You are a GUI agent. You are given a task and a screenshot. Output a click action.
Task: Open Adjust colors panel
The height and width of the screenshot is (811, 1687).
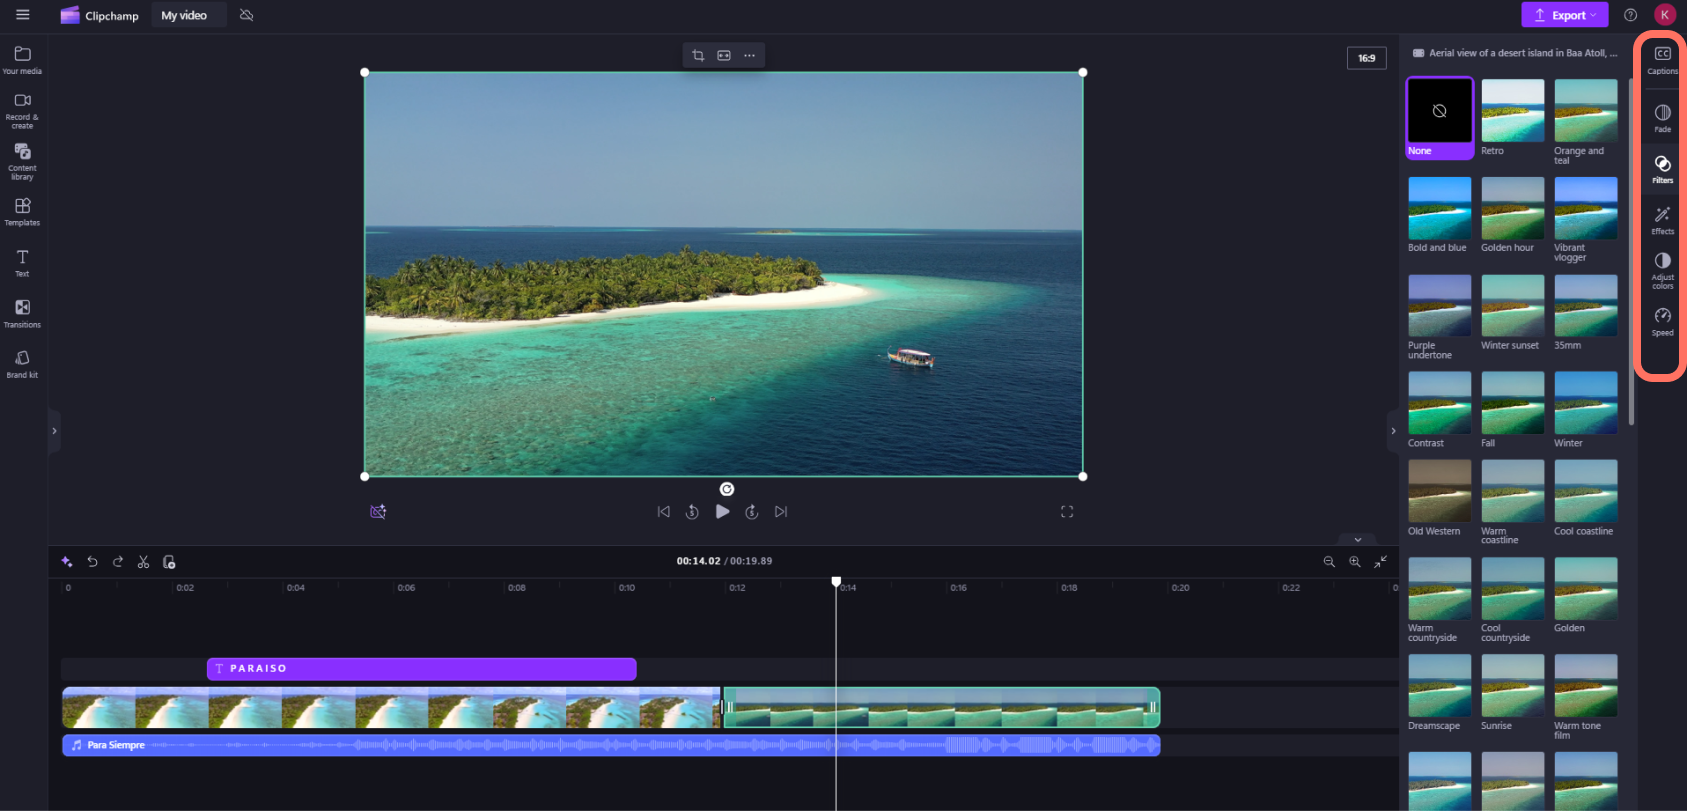(x=1662, y=269)
